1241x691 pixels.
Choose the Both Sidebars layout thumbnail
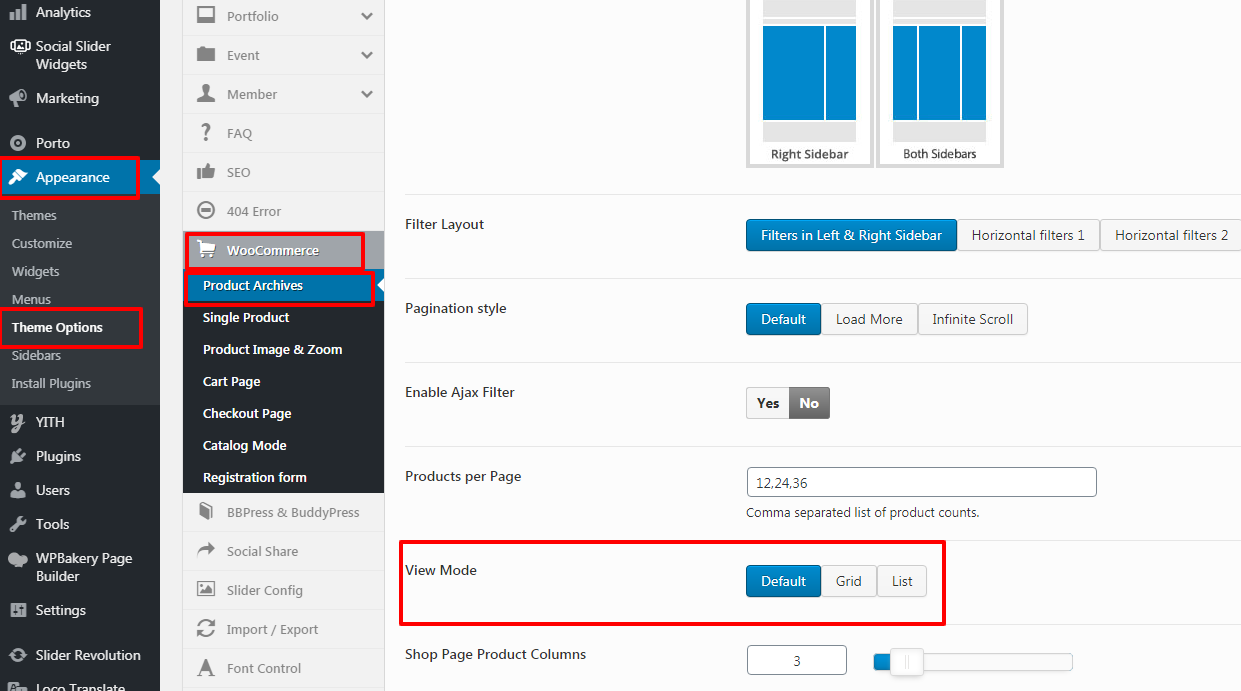click(939, 81)
